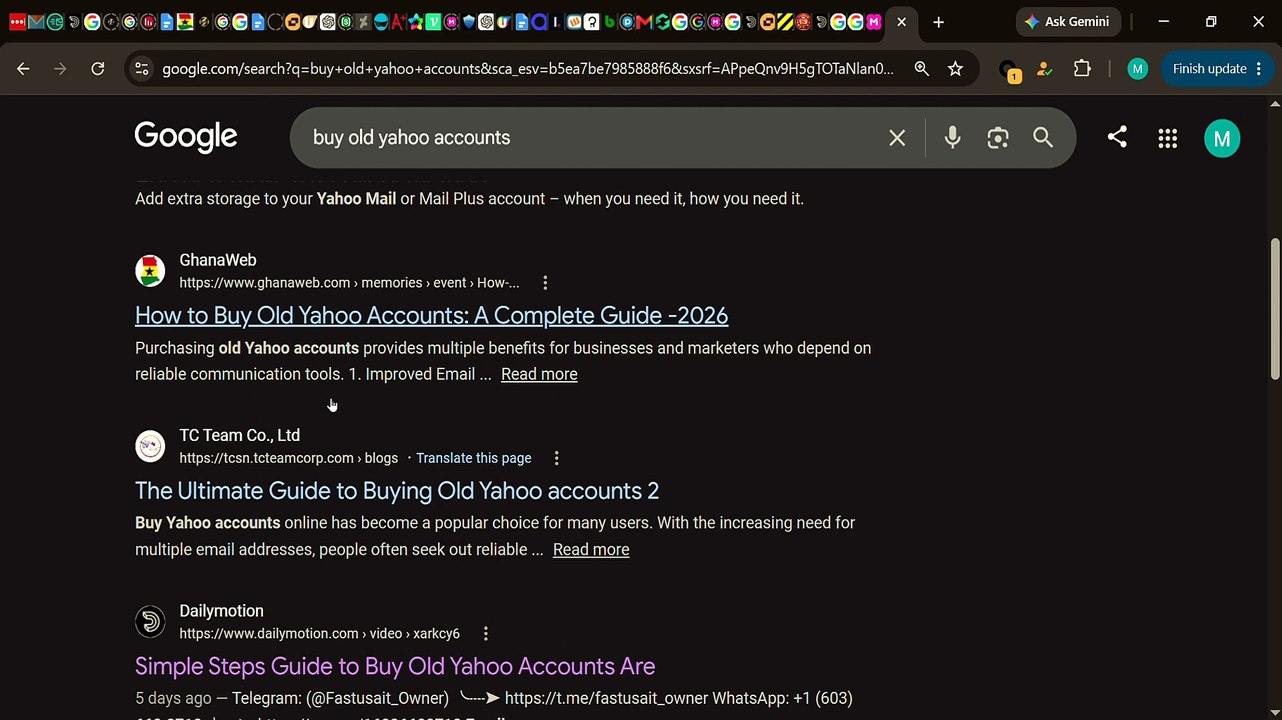This screenshot has width=1282, height=720.
Task: Switch to the Ghana flag tab
Action: 185,22
